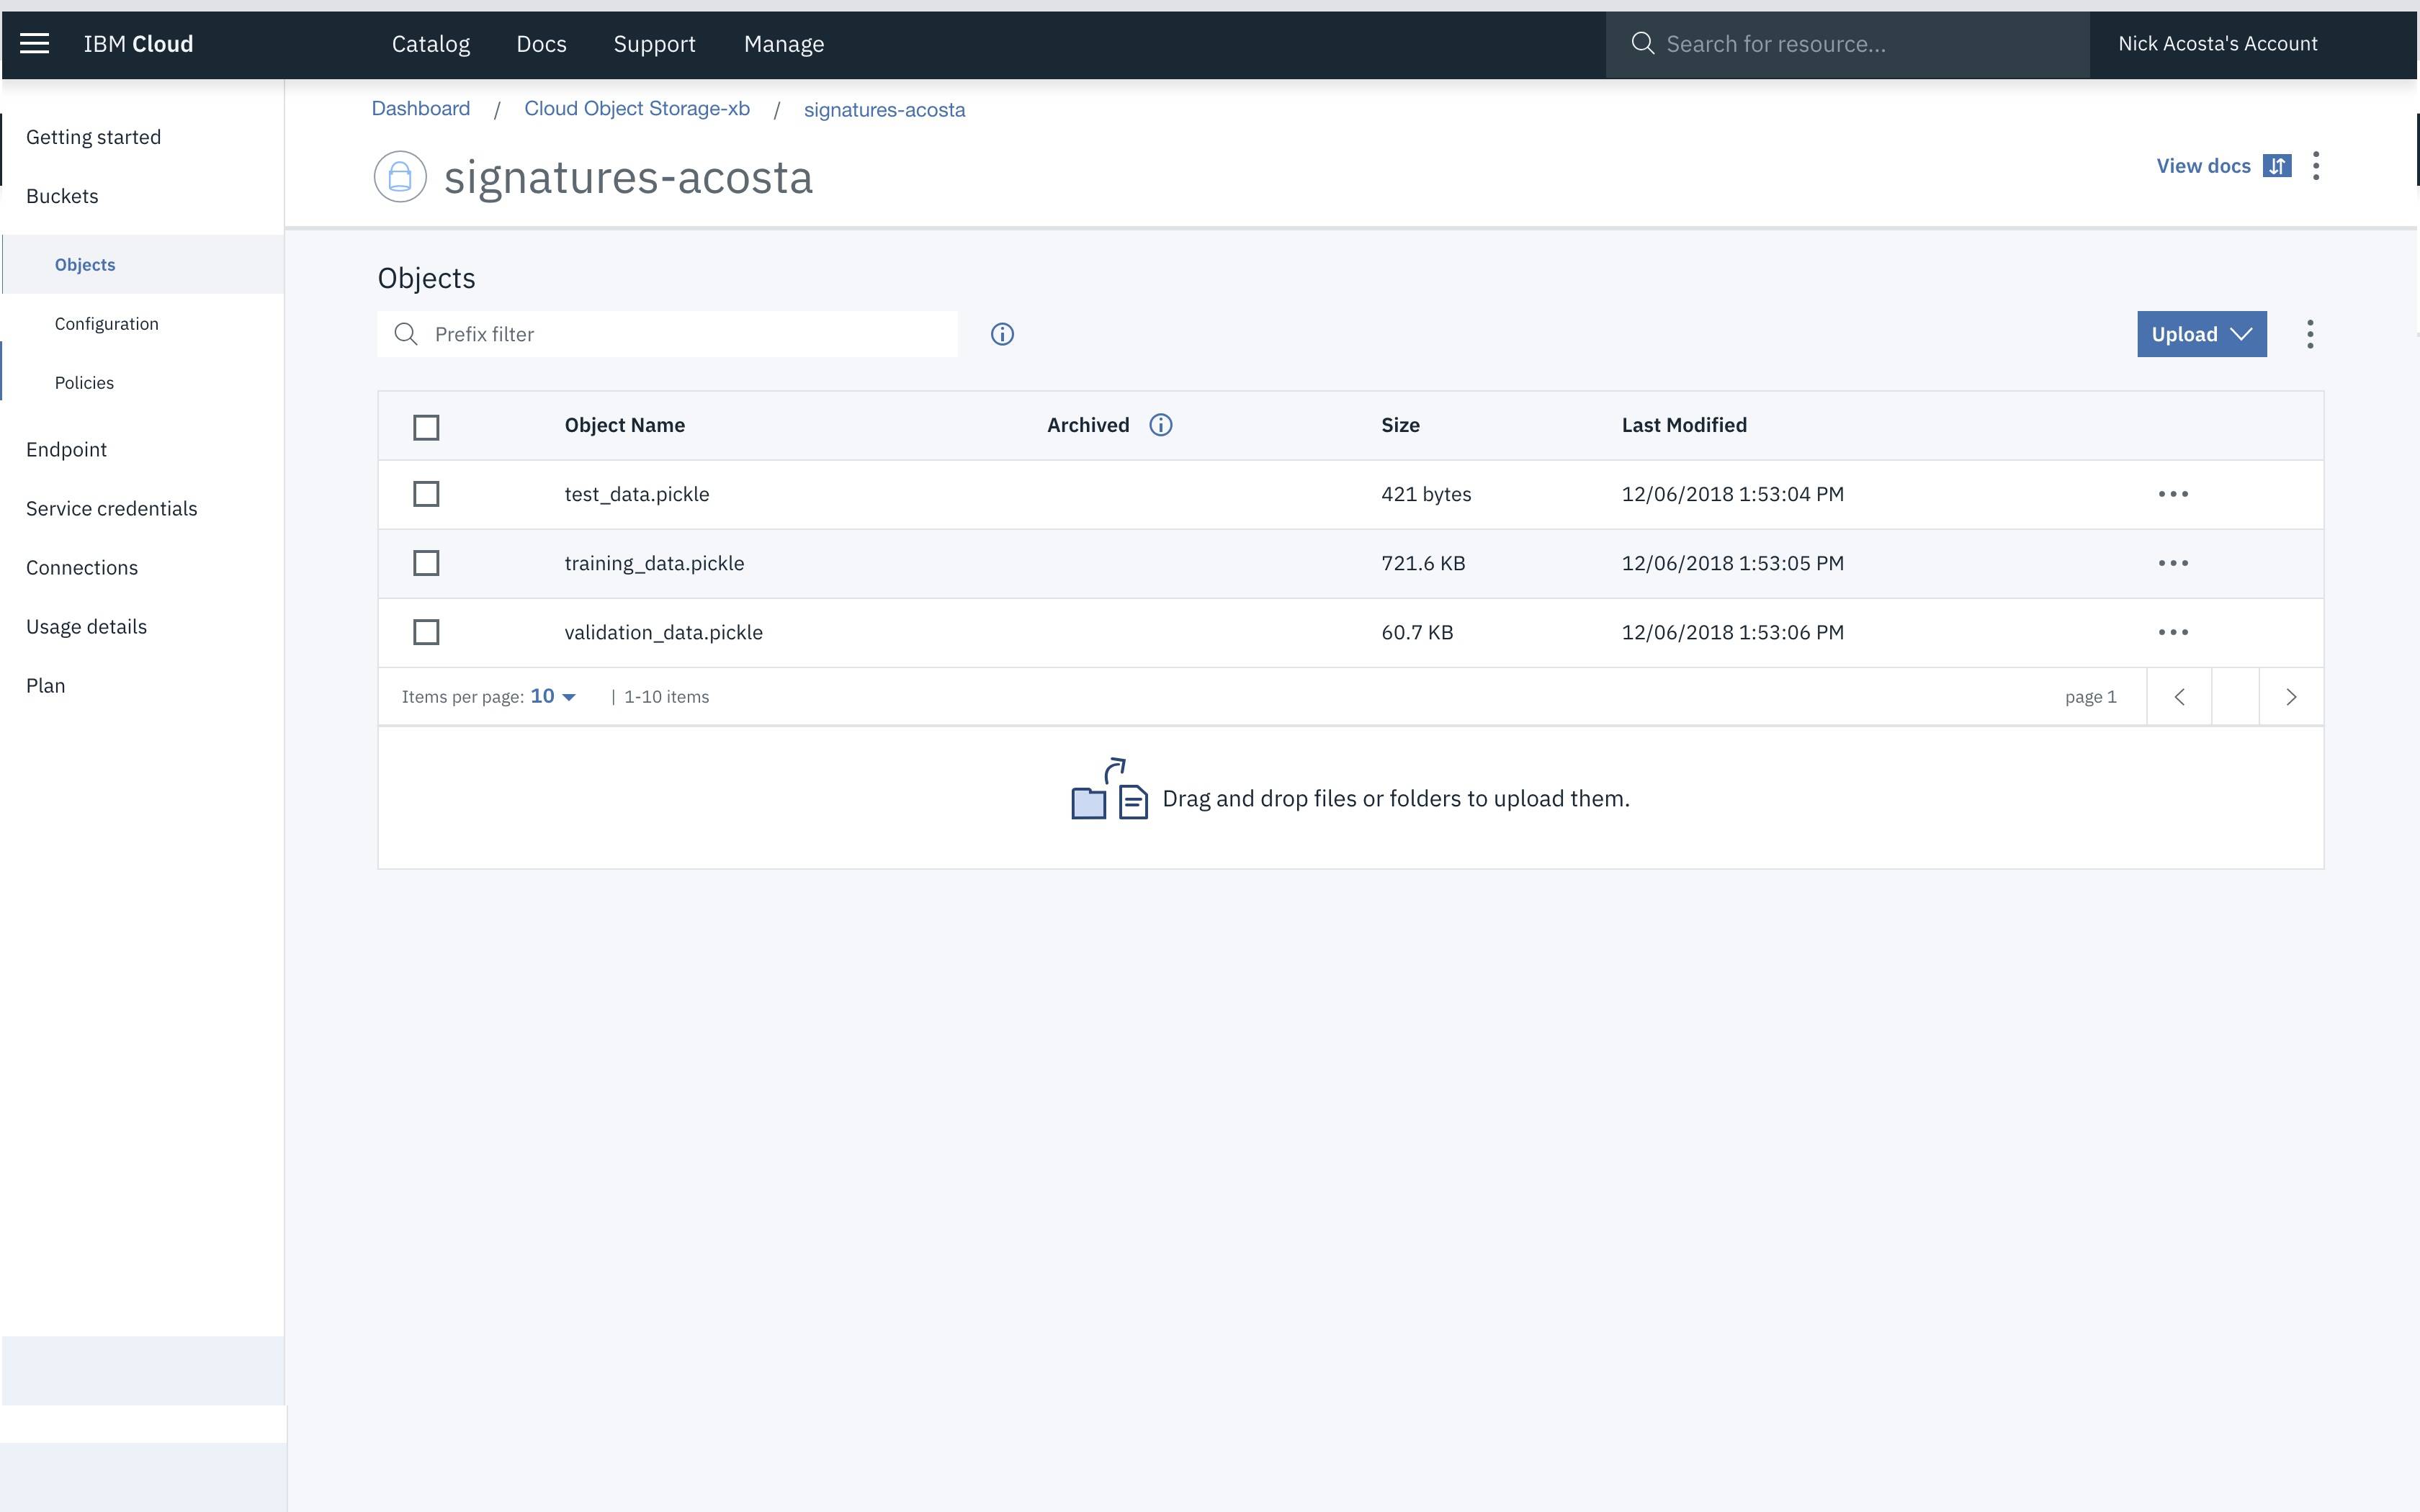
Task: Check the test_data.pickle row checkbox
Action: [426, 494]
